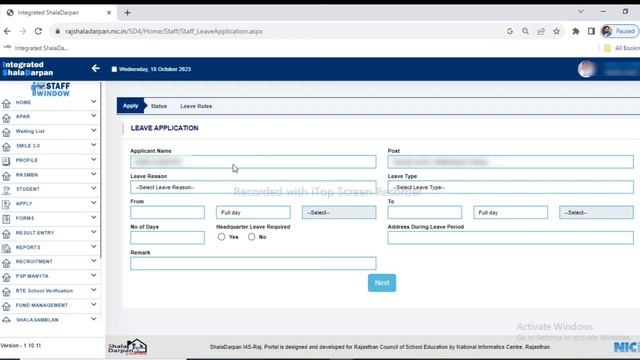
Task: Expand the REPORTS menu chevron
Action: click(93, 247)
